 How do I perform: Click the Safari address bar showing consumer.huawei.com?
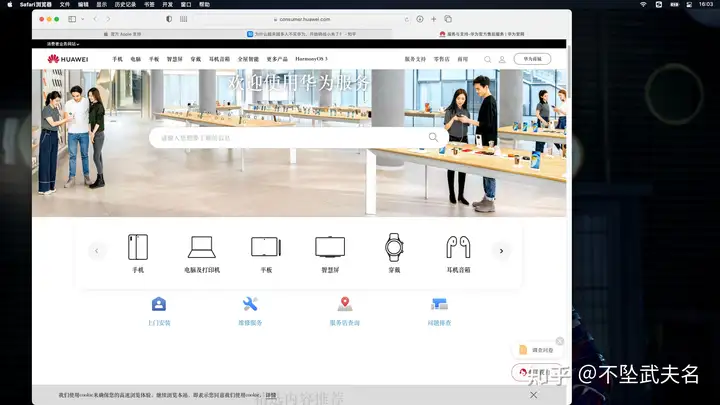(x=302, y=19)
